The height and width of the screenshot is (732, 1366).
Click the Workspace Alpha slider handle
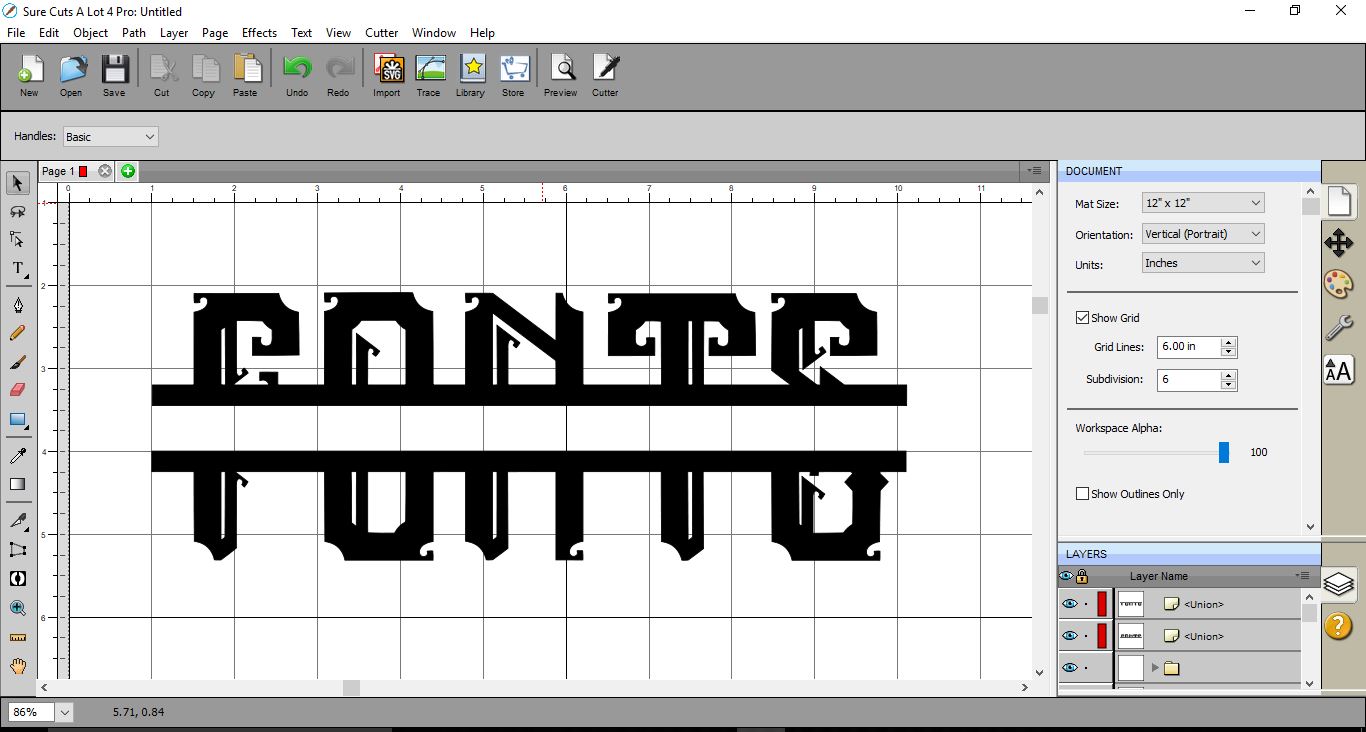pos(1224,453)
